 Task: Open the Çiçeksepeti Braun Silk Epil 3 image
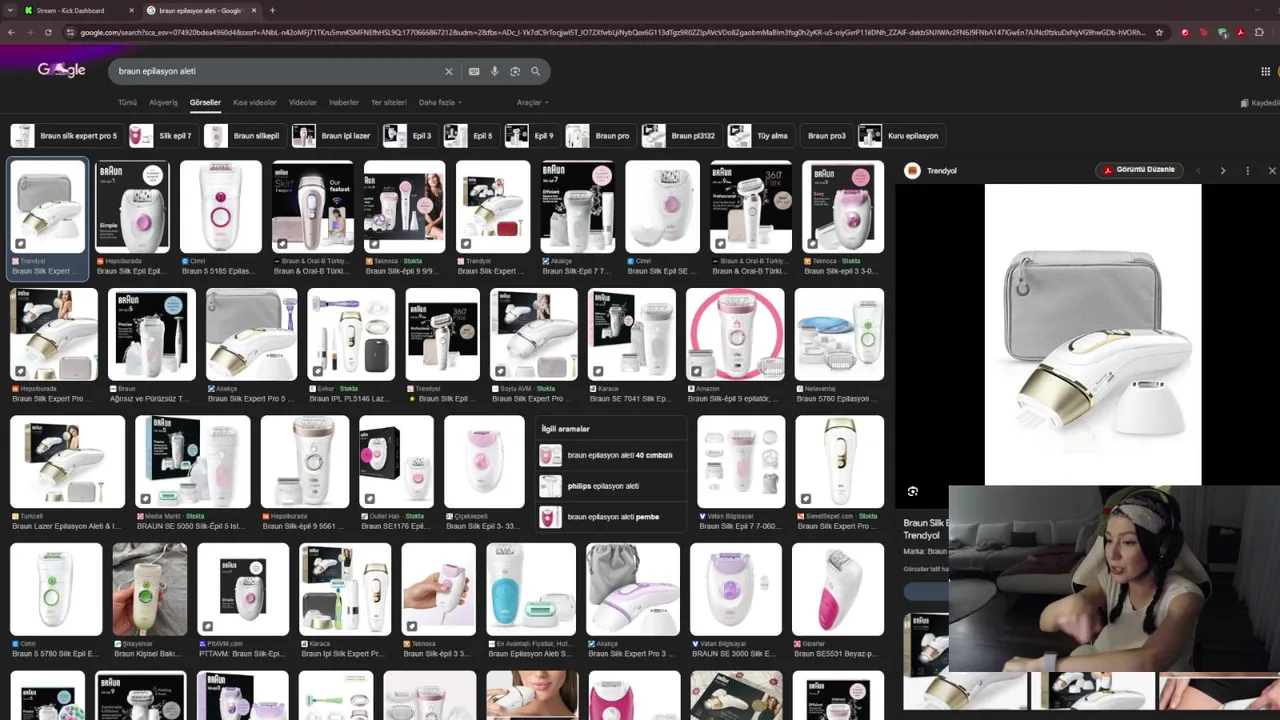pos(484,462)
